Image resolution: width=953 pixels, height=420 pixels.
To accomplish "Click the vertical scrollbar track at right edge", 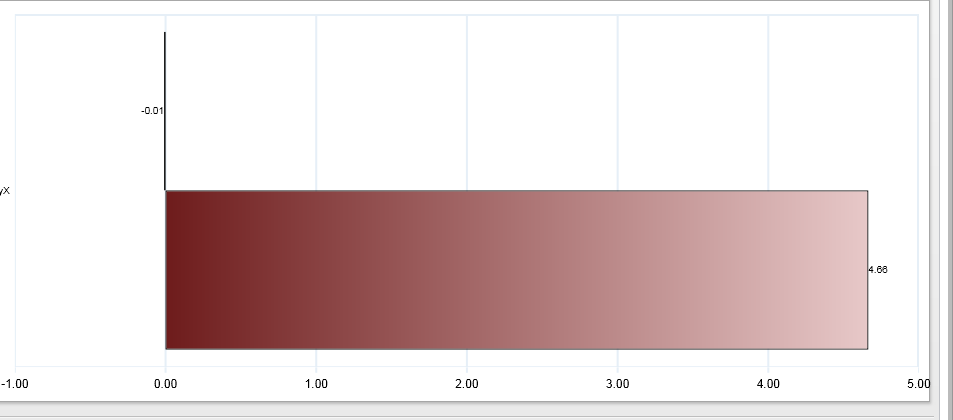I will 942,200.
